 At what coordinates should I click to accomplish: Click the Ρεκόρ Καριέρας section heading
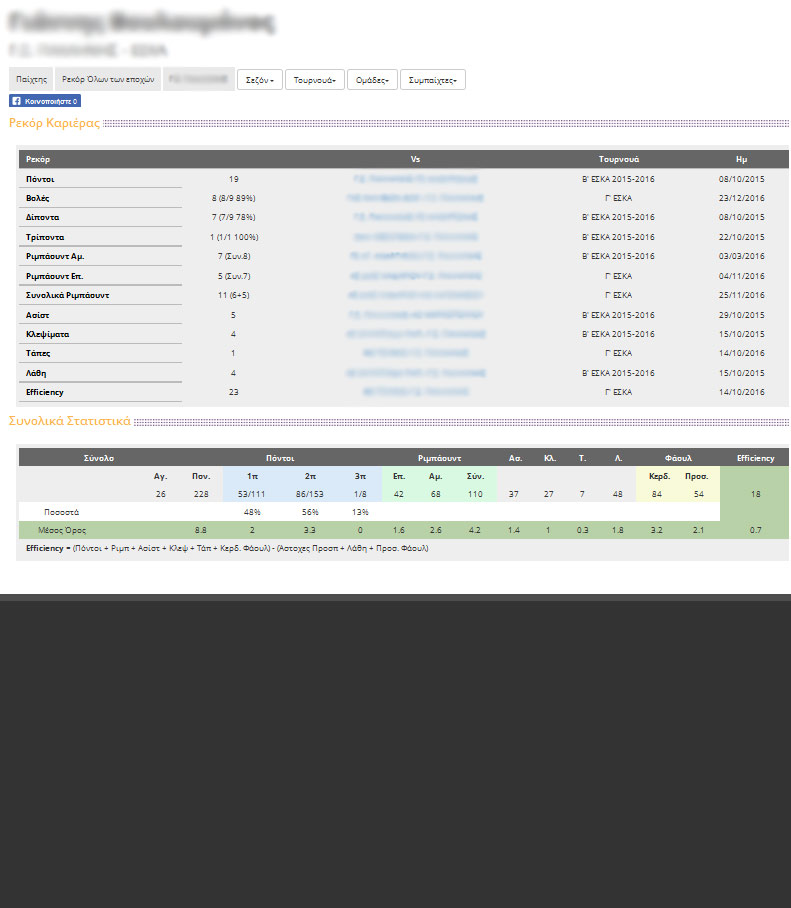coord(54,123)
